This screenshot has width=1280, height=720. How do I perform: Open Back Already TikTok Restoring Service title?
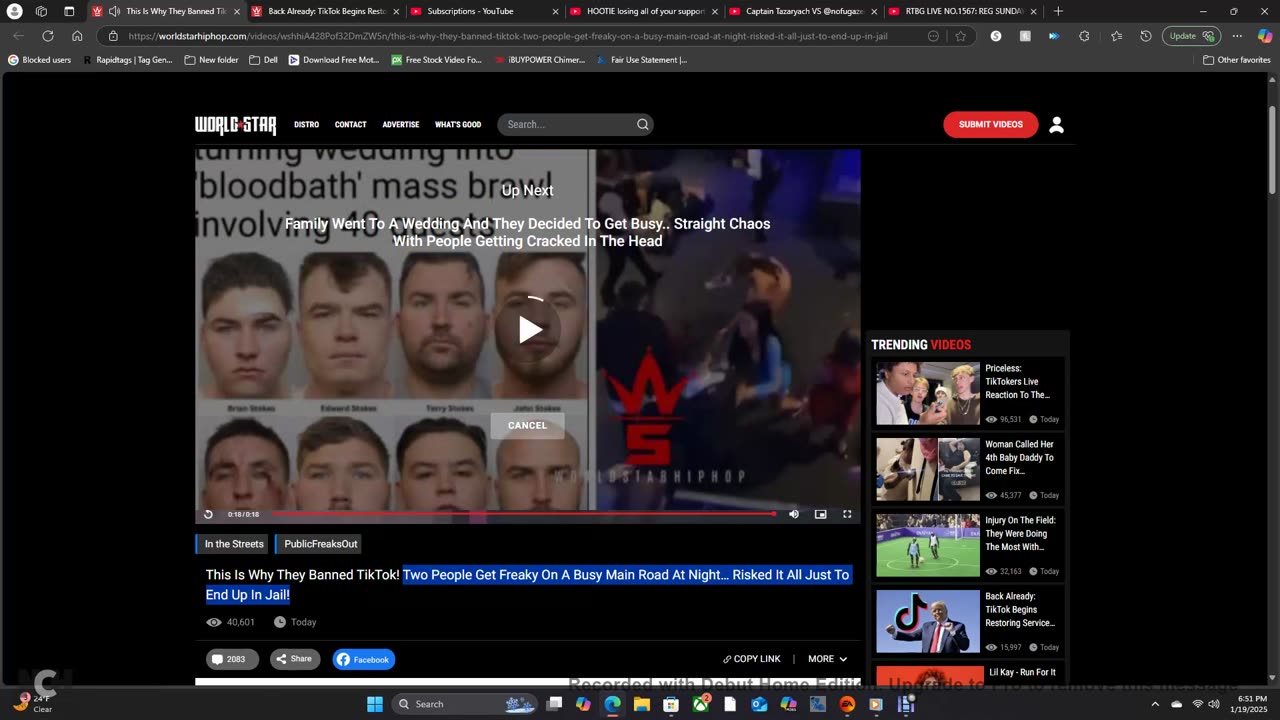1022,609
